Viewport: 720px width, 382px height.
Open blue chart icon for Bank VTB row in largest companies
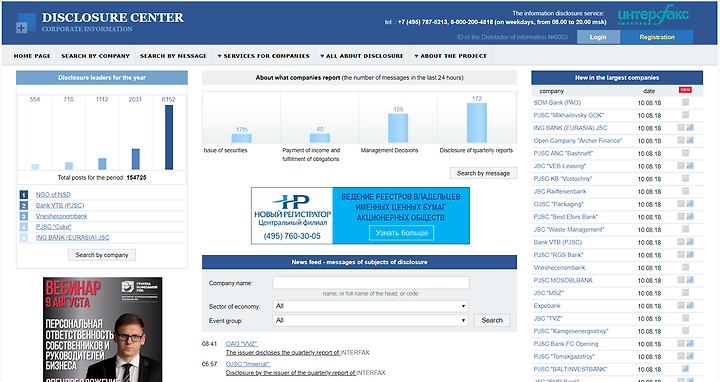(690, 242)
